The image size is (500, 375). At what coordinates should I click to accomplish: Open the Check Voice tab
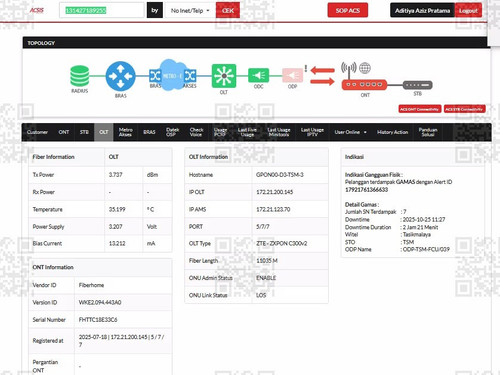tap(196, 132)
